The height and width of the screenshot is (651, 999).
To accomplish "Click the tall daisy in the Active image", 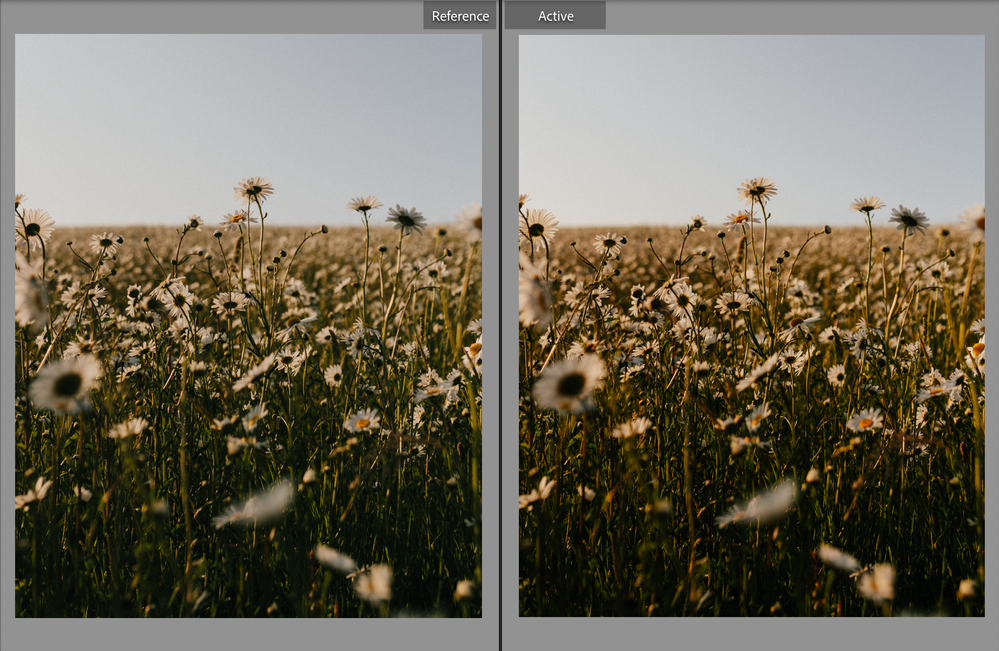I will point(757,190).
